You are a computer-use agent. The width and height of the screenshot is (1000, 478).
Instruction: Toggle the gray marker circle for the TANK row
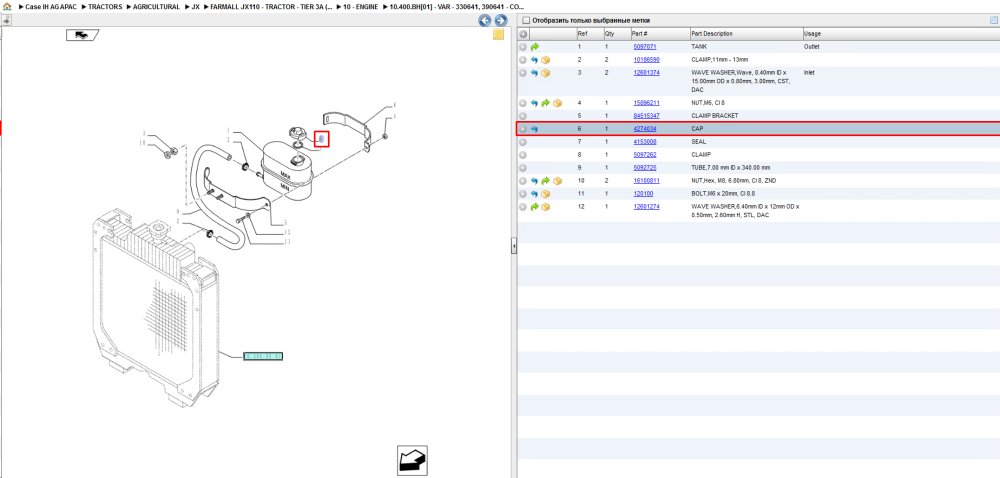[x=523, y=47]
